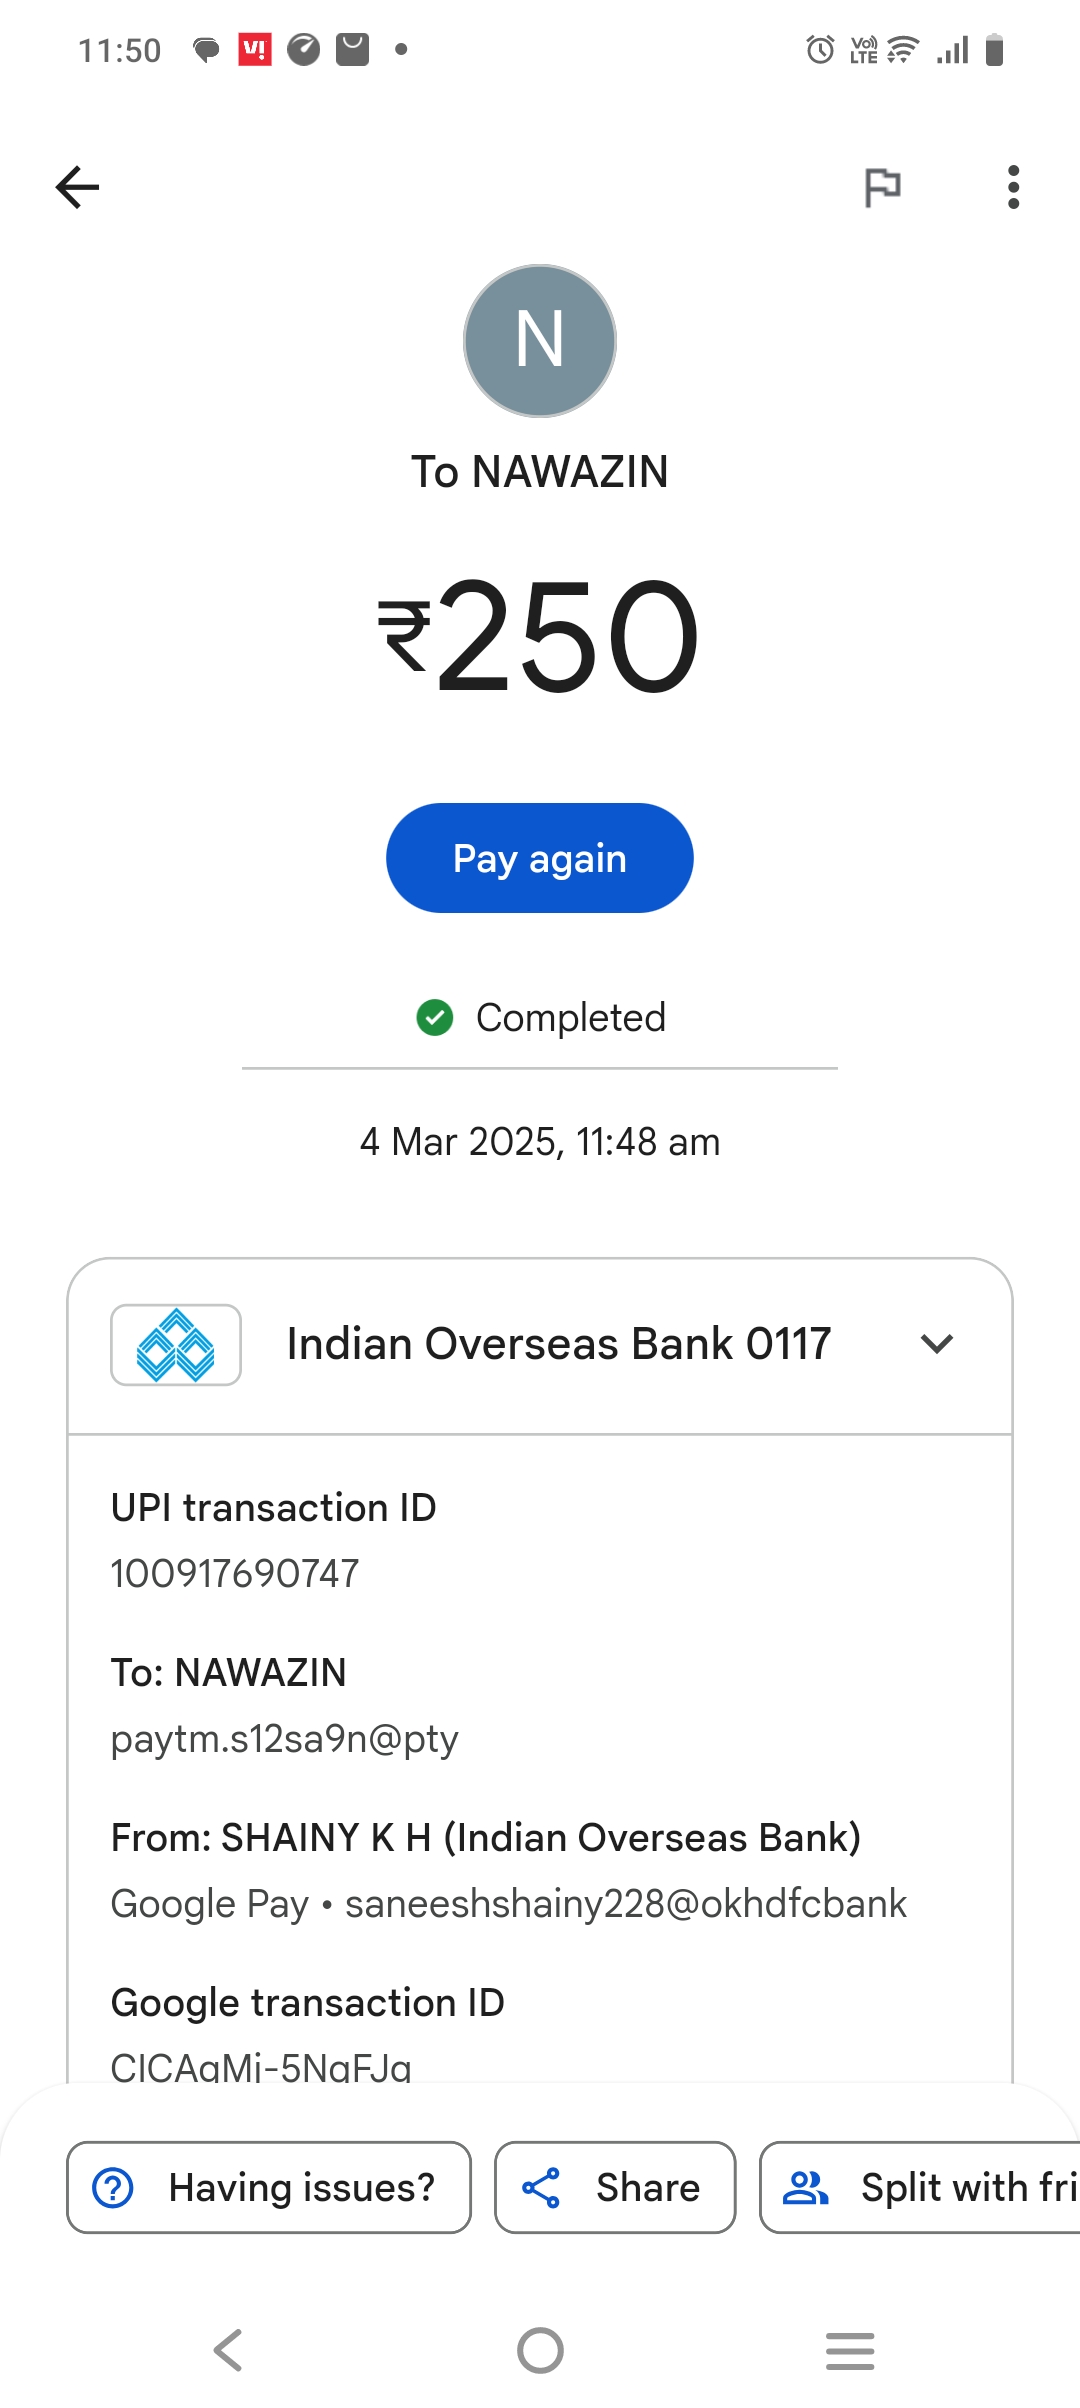
Task: Tap the Split with friends button
Action: [x=920, y=2187]
